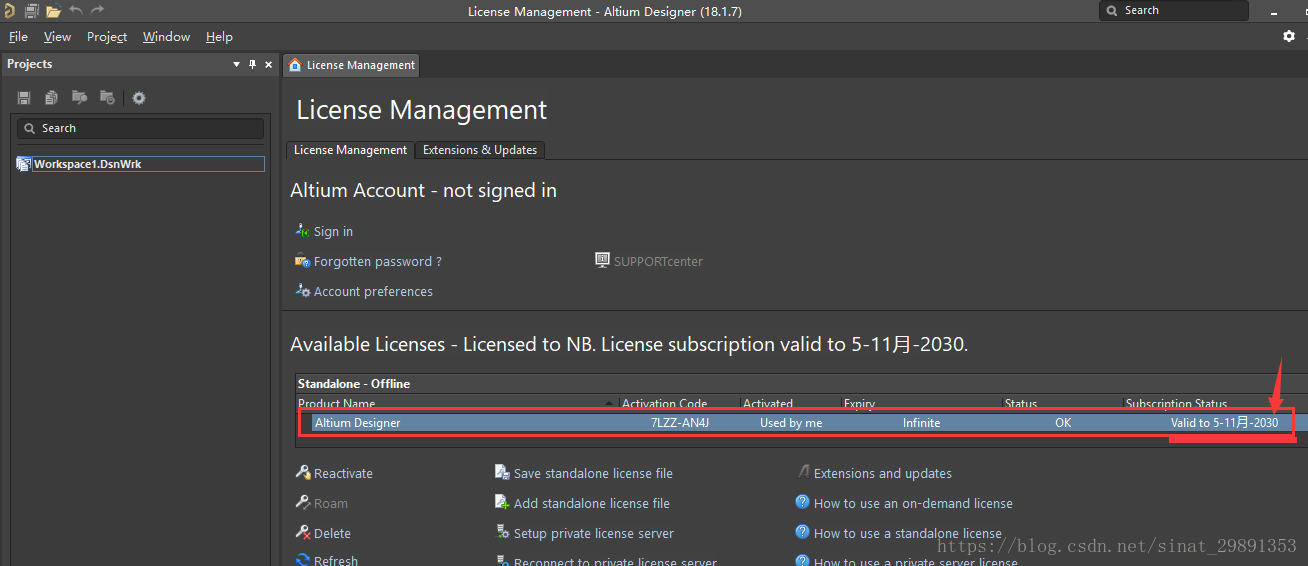The height and width of the screenshot is (566, 1308).
Task: Open the Help menu
Action: coord(219,37)
